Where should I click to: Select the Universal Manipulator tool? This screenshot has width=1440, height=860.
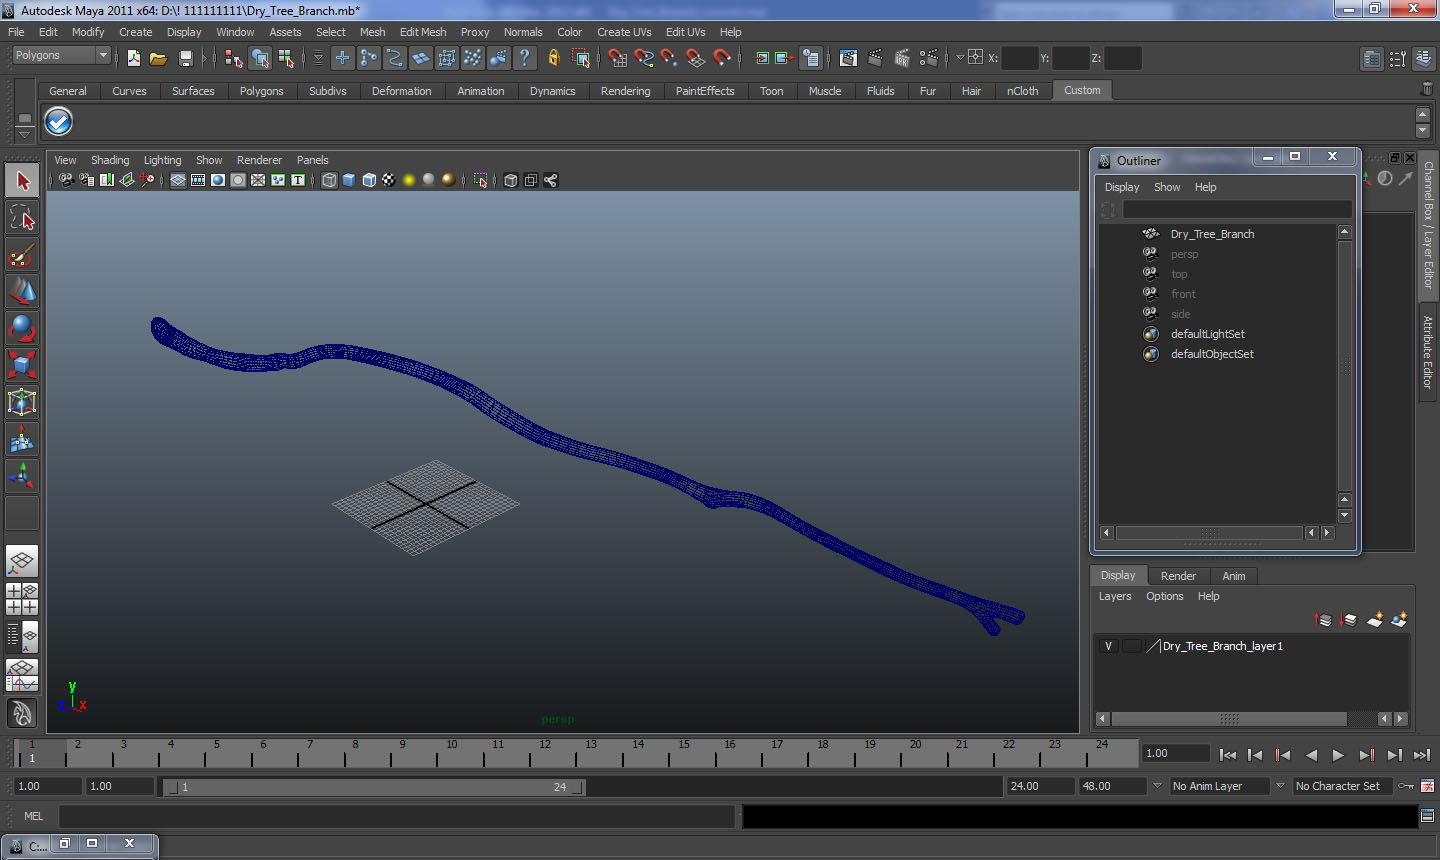22,402
